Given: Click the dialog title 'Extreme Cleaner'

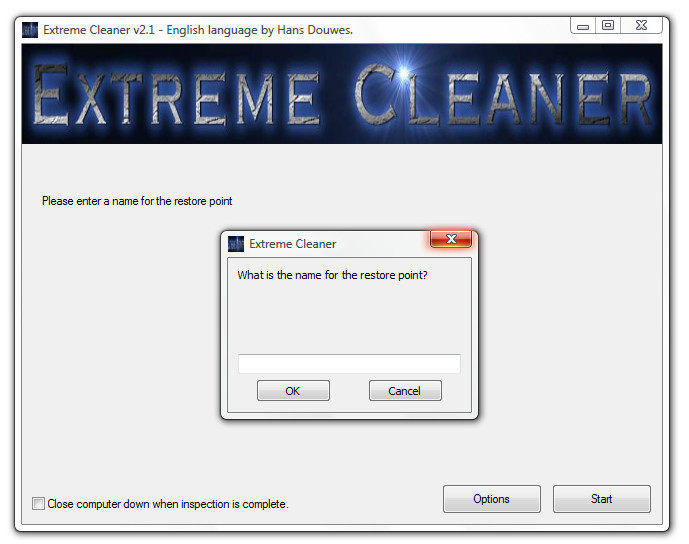Looking at the screenshot, I should (293, 244).
